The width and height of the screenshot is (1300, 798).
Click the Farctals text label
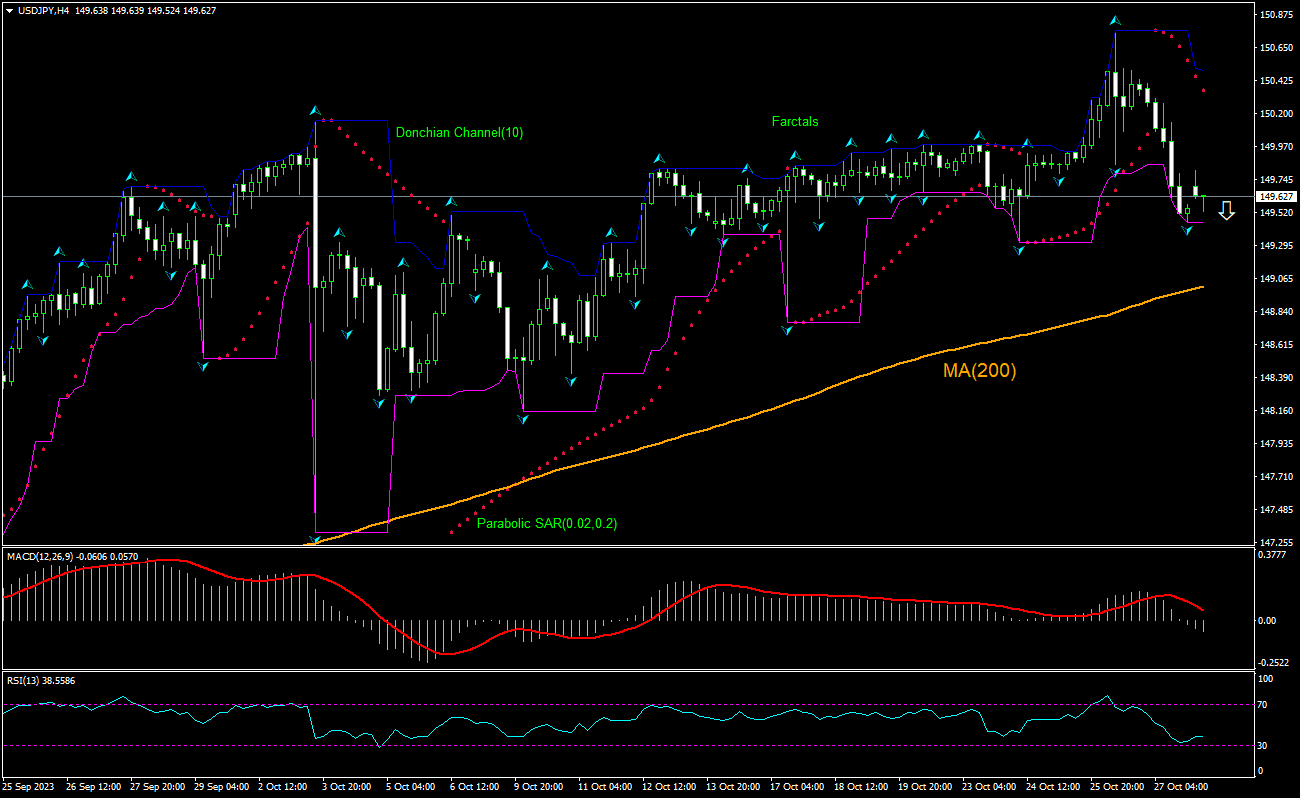coord(795,121)
